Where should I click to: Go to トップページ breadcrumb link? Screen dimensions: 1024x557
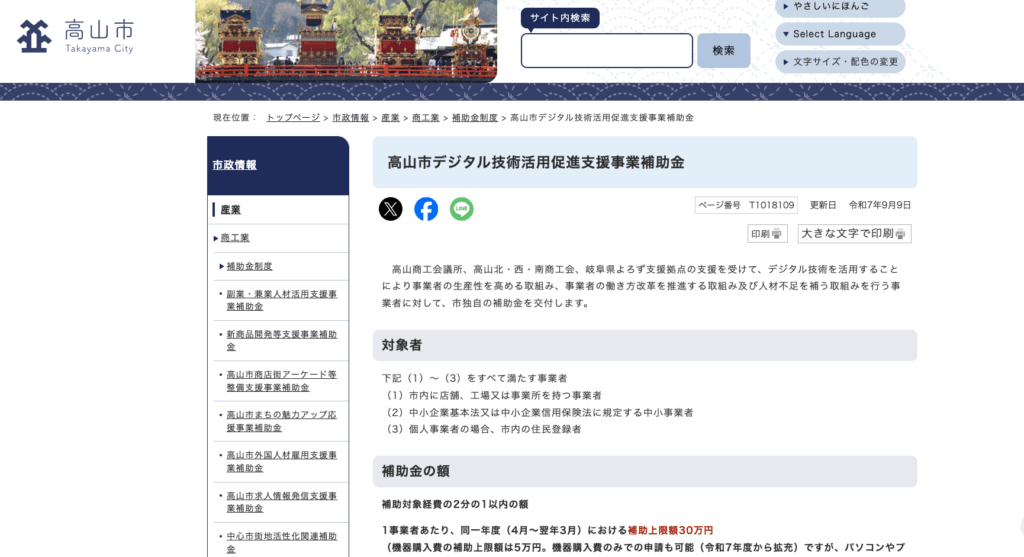[x=293, y=118]
